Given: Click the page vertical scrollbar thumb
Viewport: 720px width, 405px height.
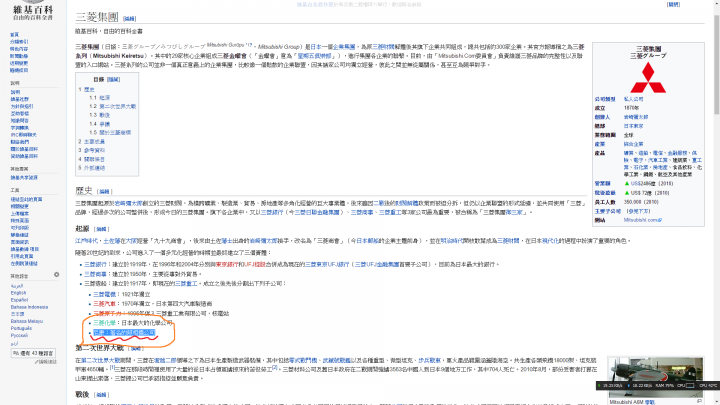Looking at the screenshot, I should click(x=716, y=64).
